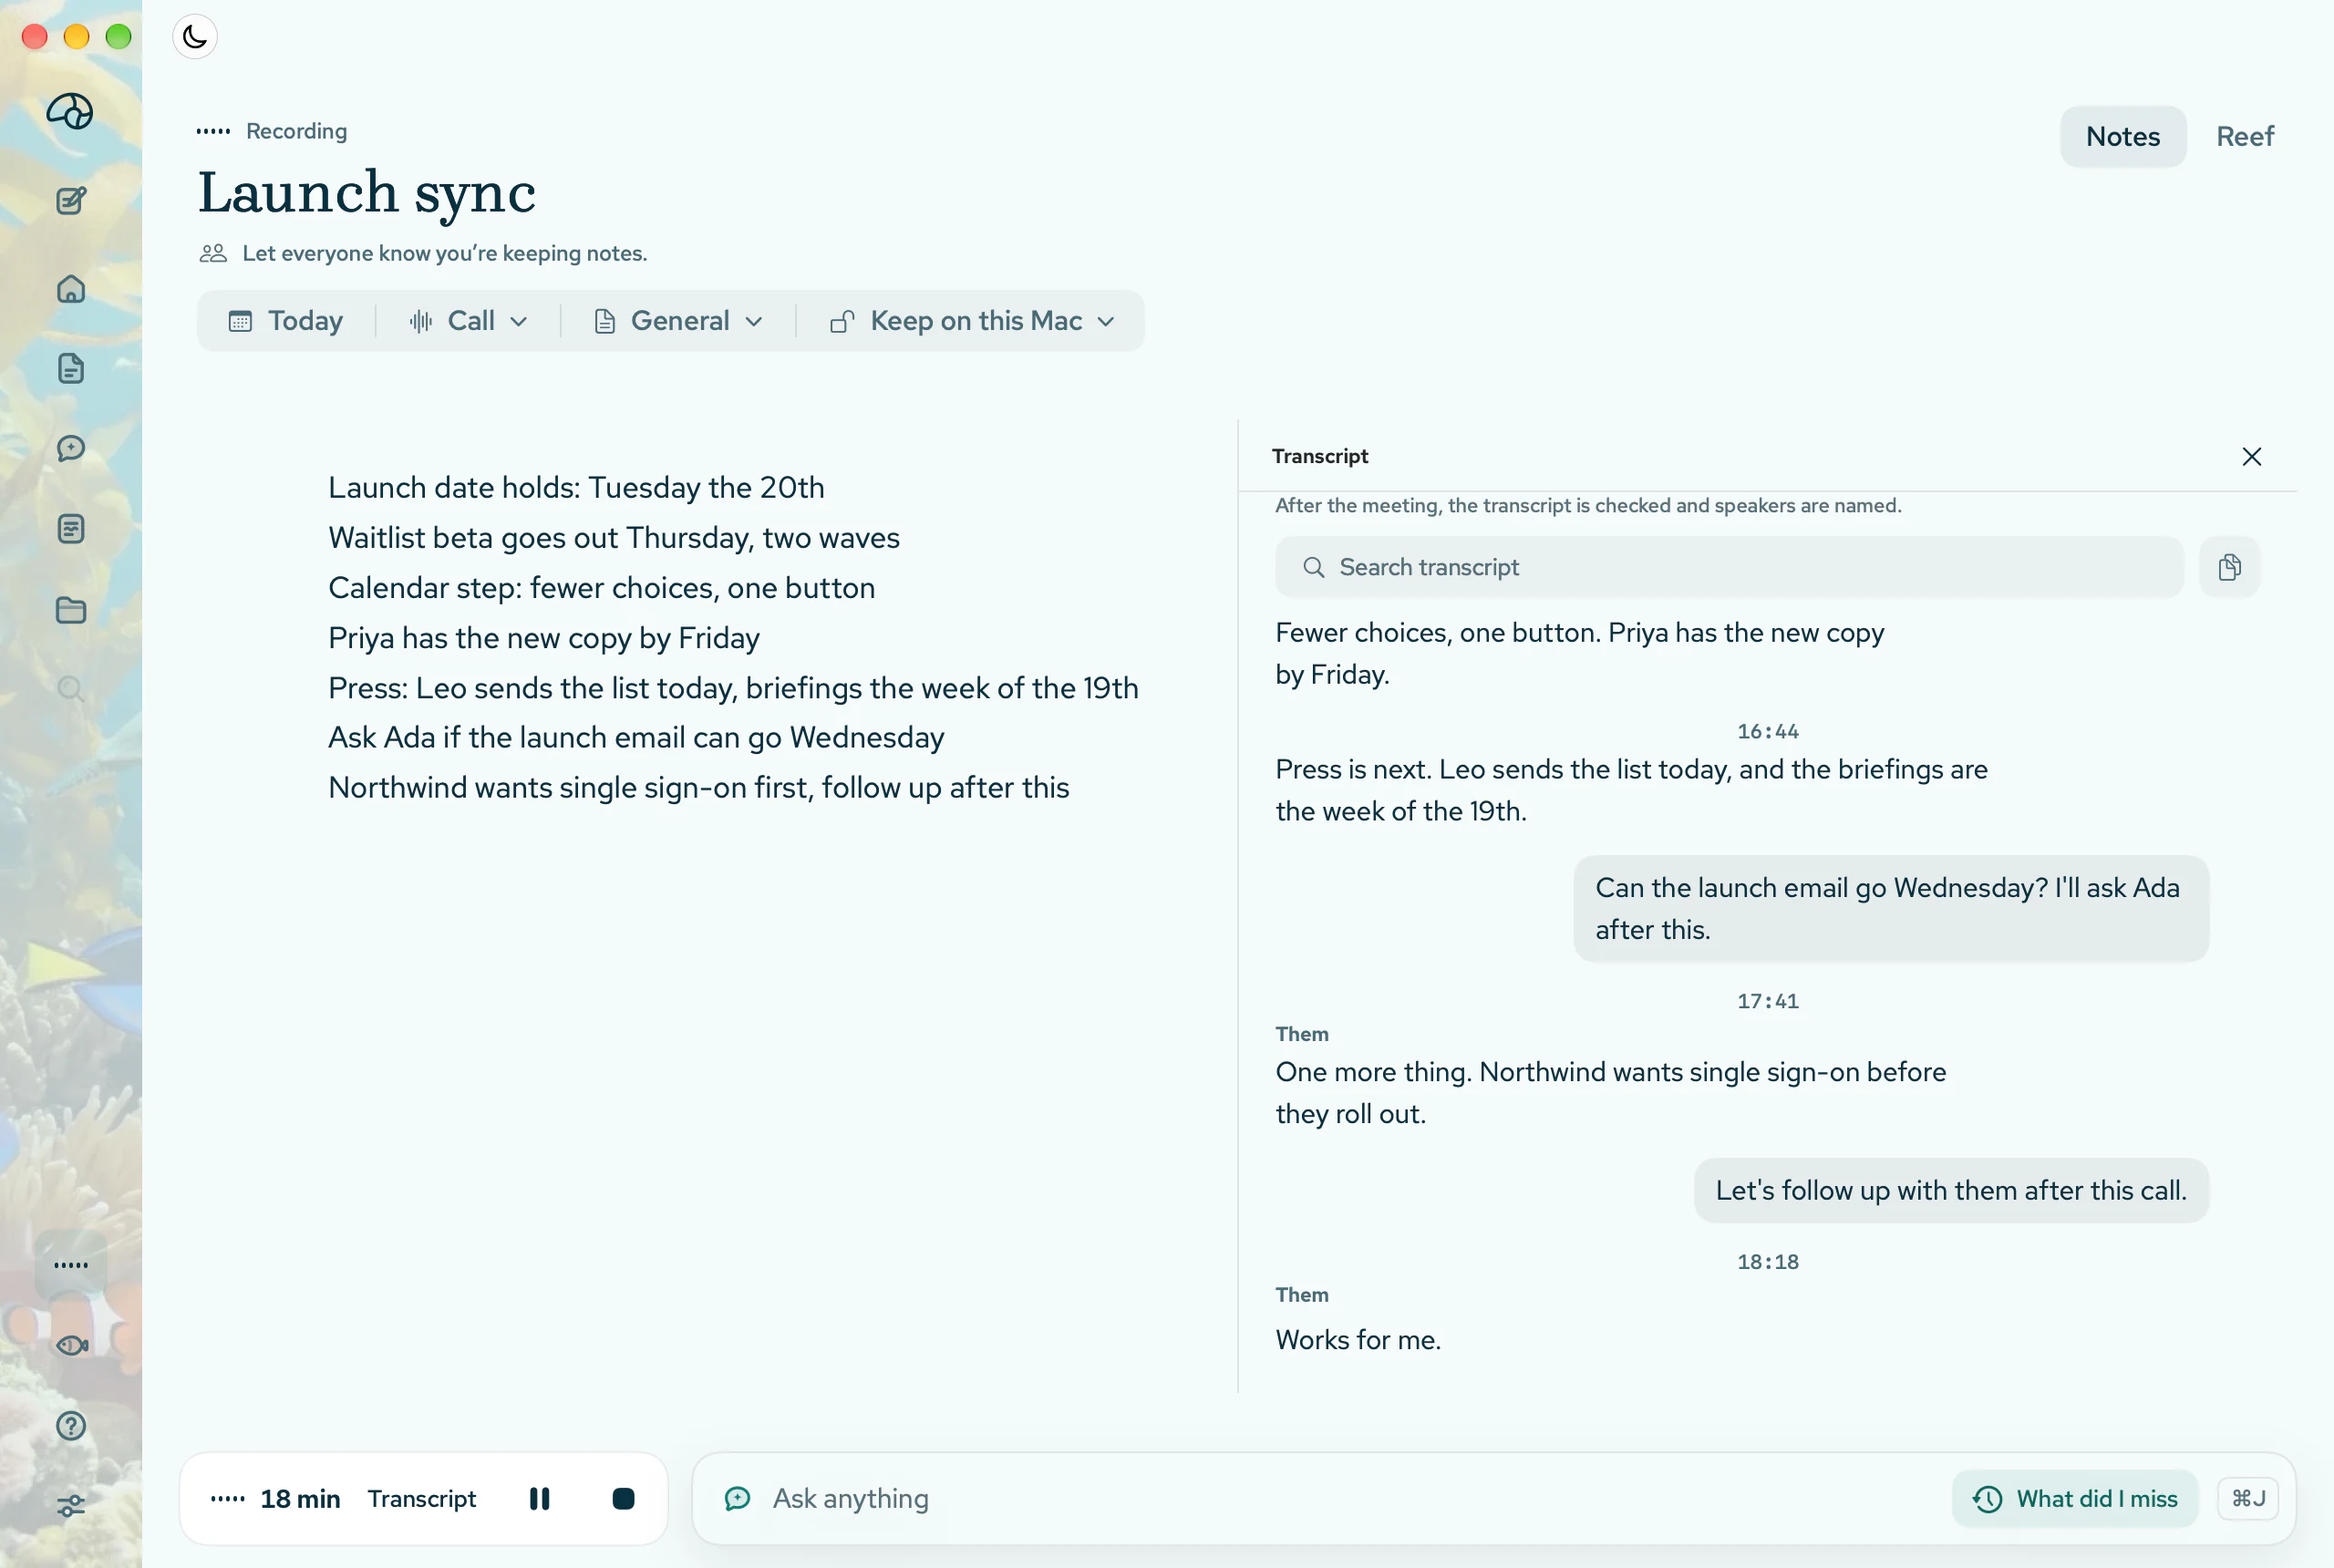This screenshot has height=1568, width=2334.
Task: Open the settings sliders icon
Action: 71,1506
